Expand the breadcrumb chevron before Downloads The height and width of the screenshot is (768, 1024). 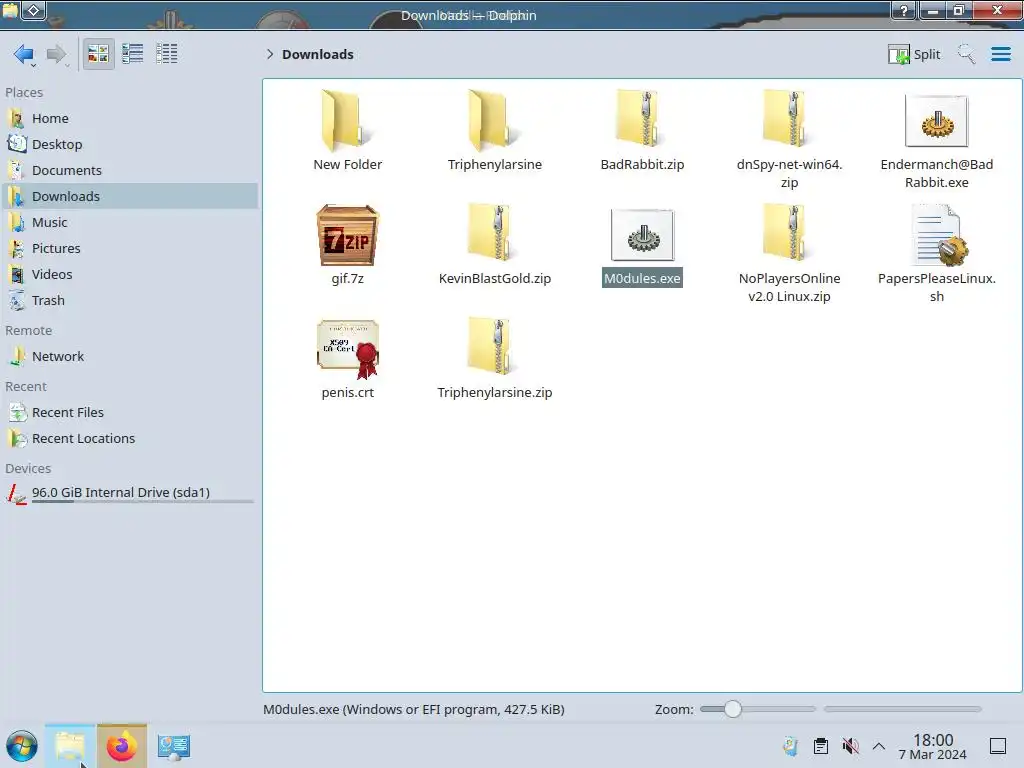[270, 54]
